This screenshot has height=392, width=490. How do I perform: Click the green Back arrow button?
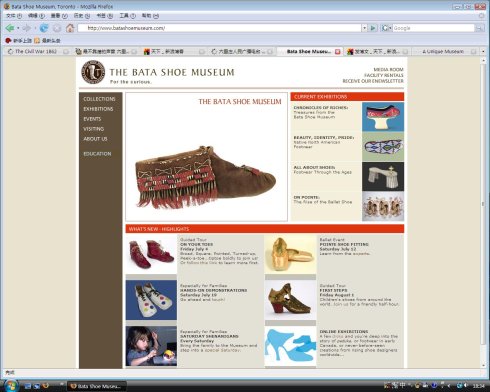coord(10,28)
